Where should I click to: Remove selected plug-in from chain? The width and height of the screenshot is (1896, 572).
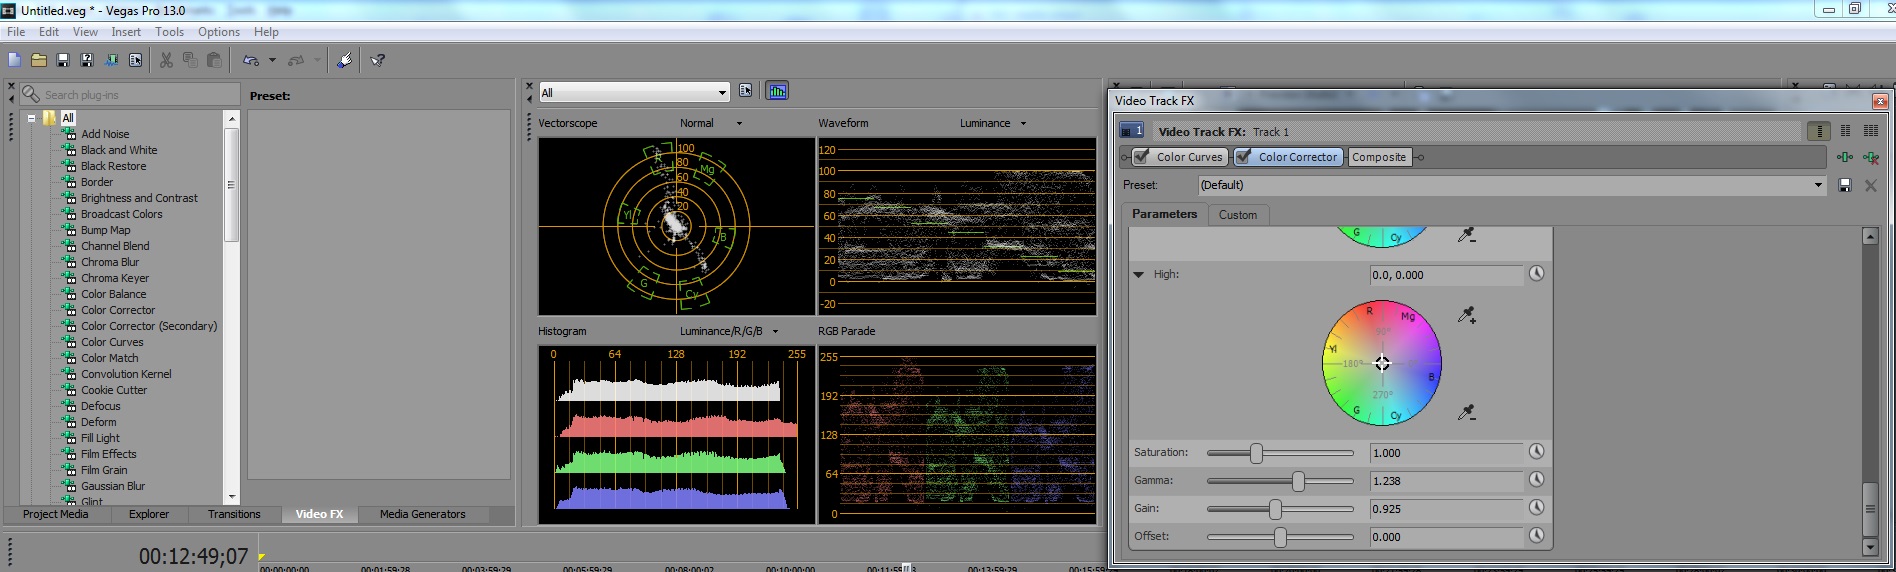point(1870,157)
